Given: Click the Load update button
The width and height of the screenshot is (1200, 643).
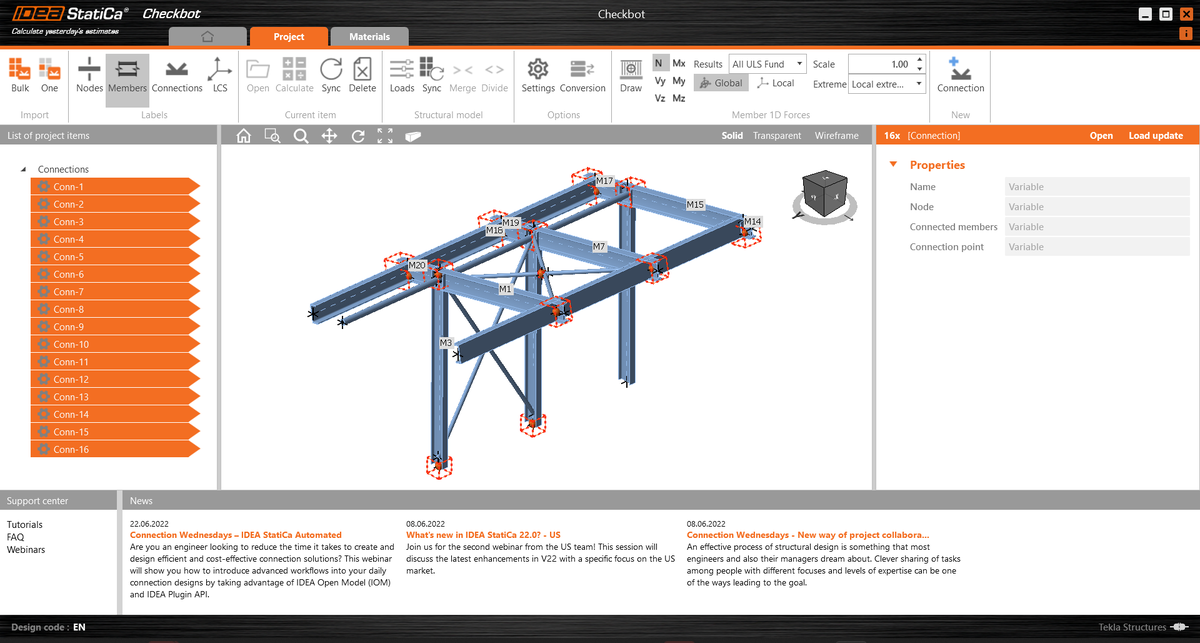Looking at the screenshot, I should click(x=1156, y=134).
